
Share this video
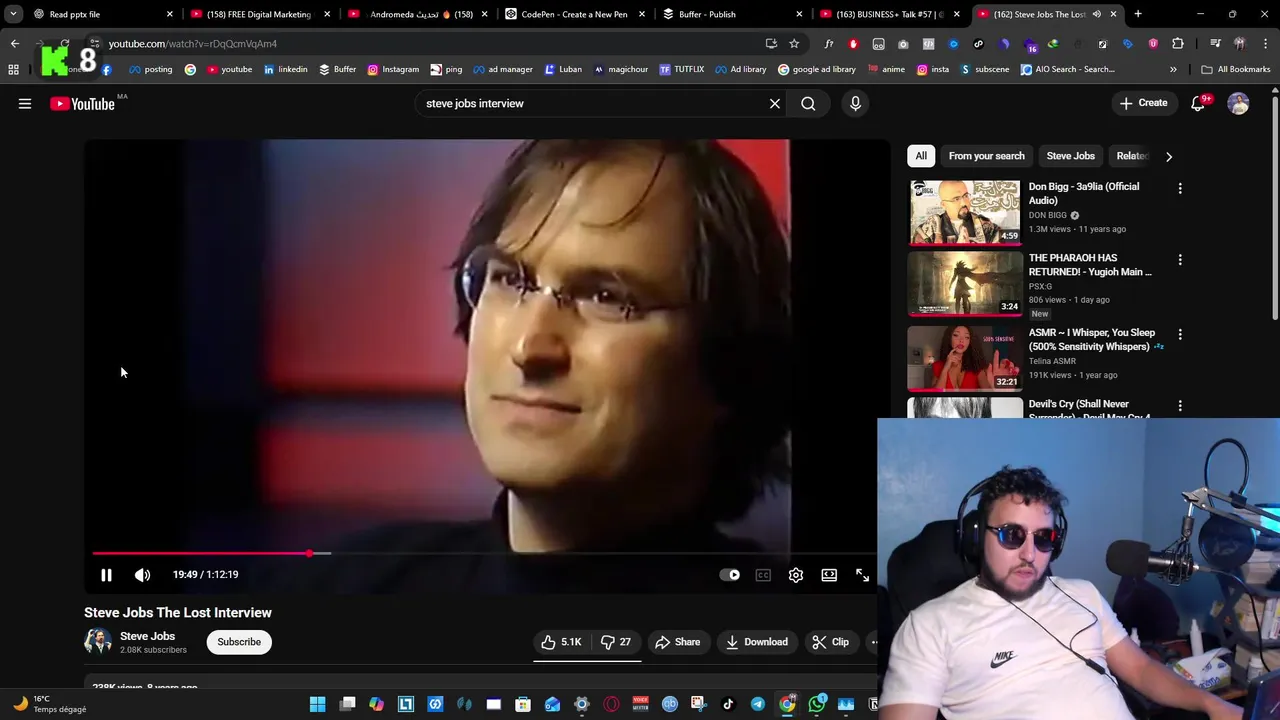pos(677,642)
